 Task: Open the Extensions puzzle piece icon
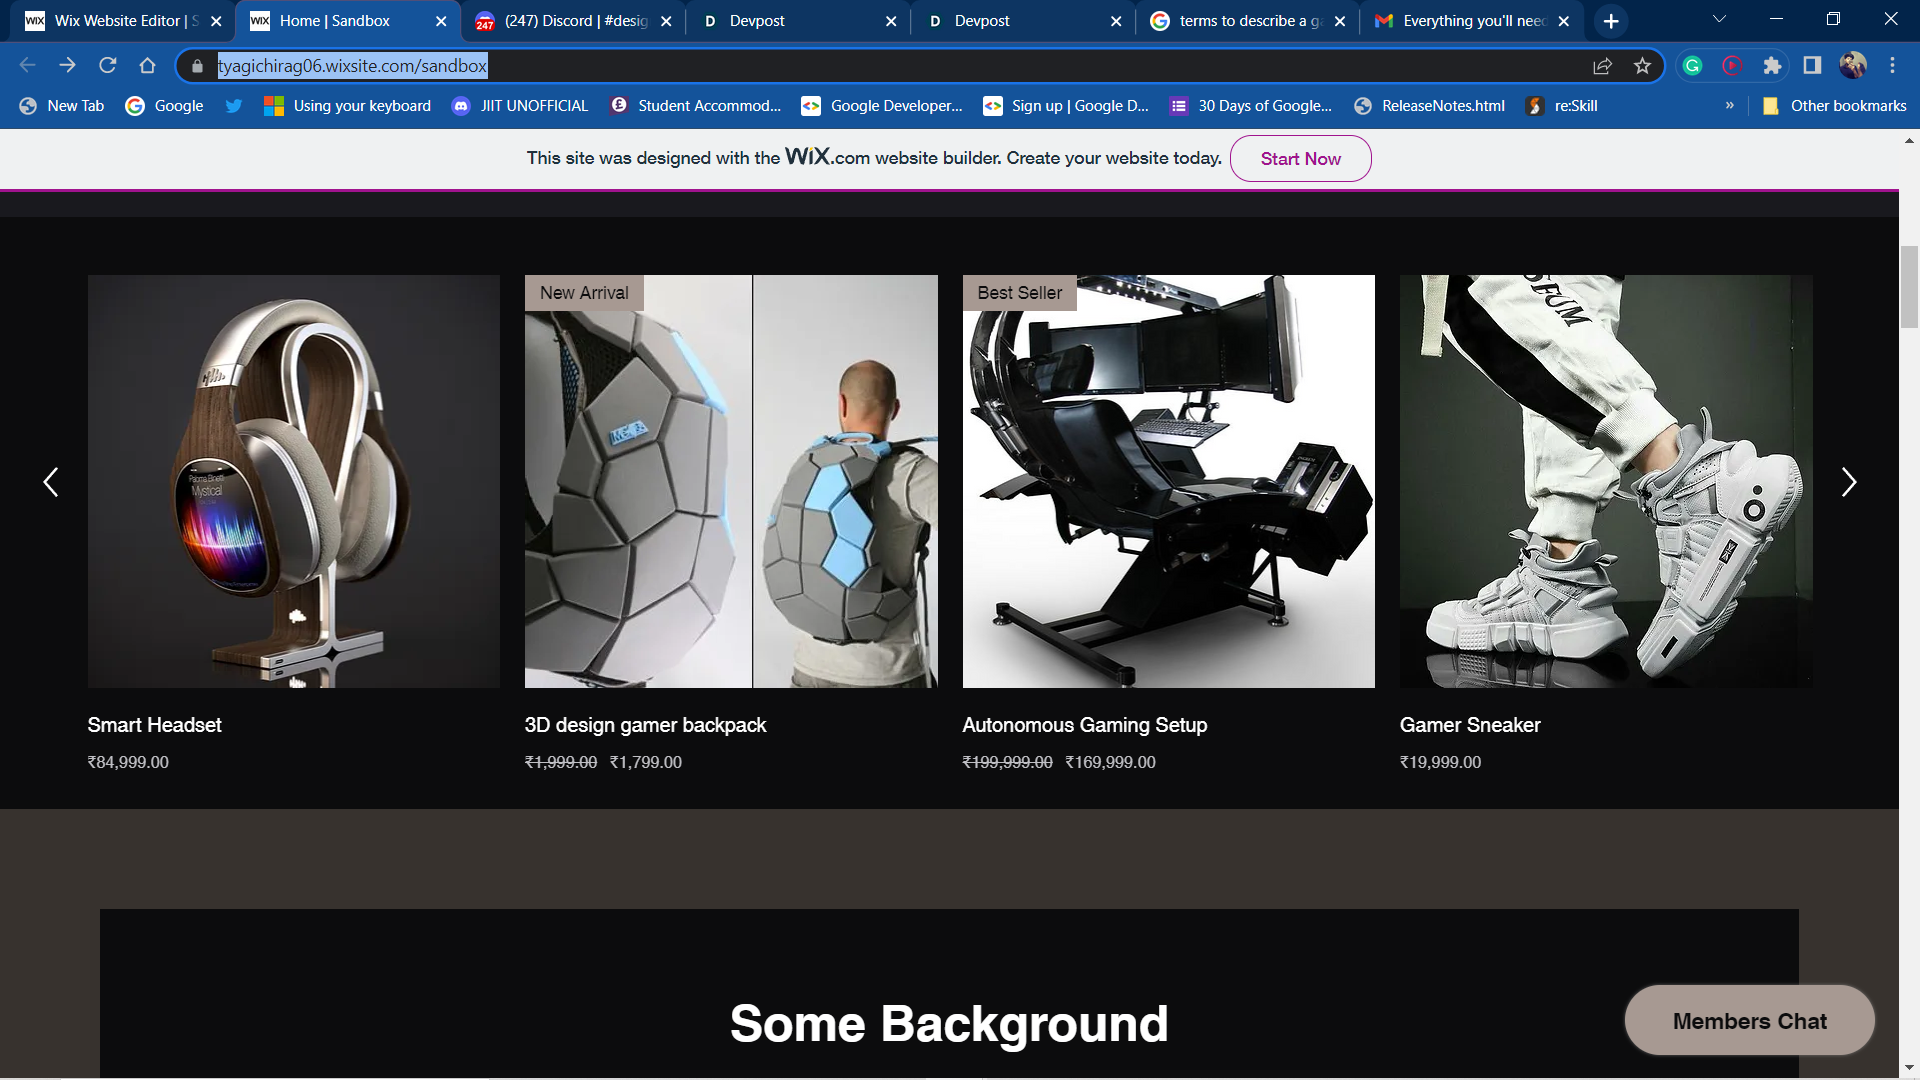tap(1772, 66)
